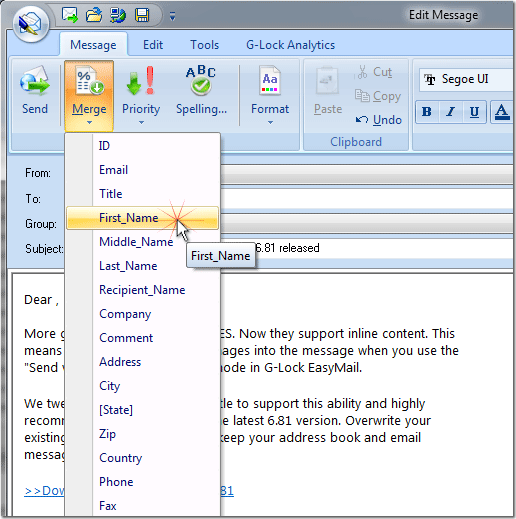Open the quick access toolbar customize arrow

pos(172,16)
